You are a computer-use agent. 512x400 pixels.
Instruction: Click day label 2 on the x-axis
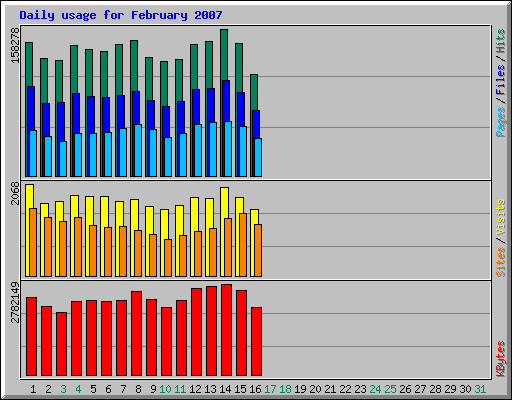coord(48,389)
